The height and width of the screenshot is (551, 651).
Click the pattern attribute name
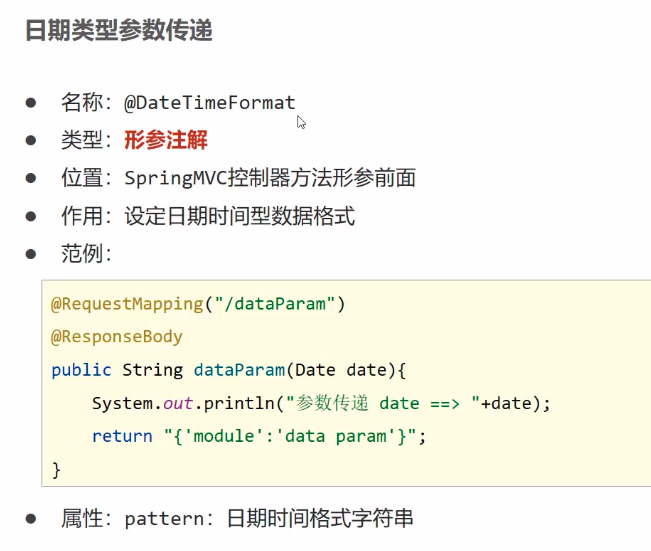click(x=164, y=519)
